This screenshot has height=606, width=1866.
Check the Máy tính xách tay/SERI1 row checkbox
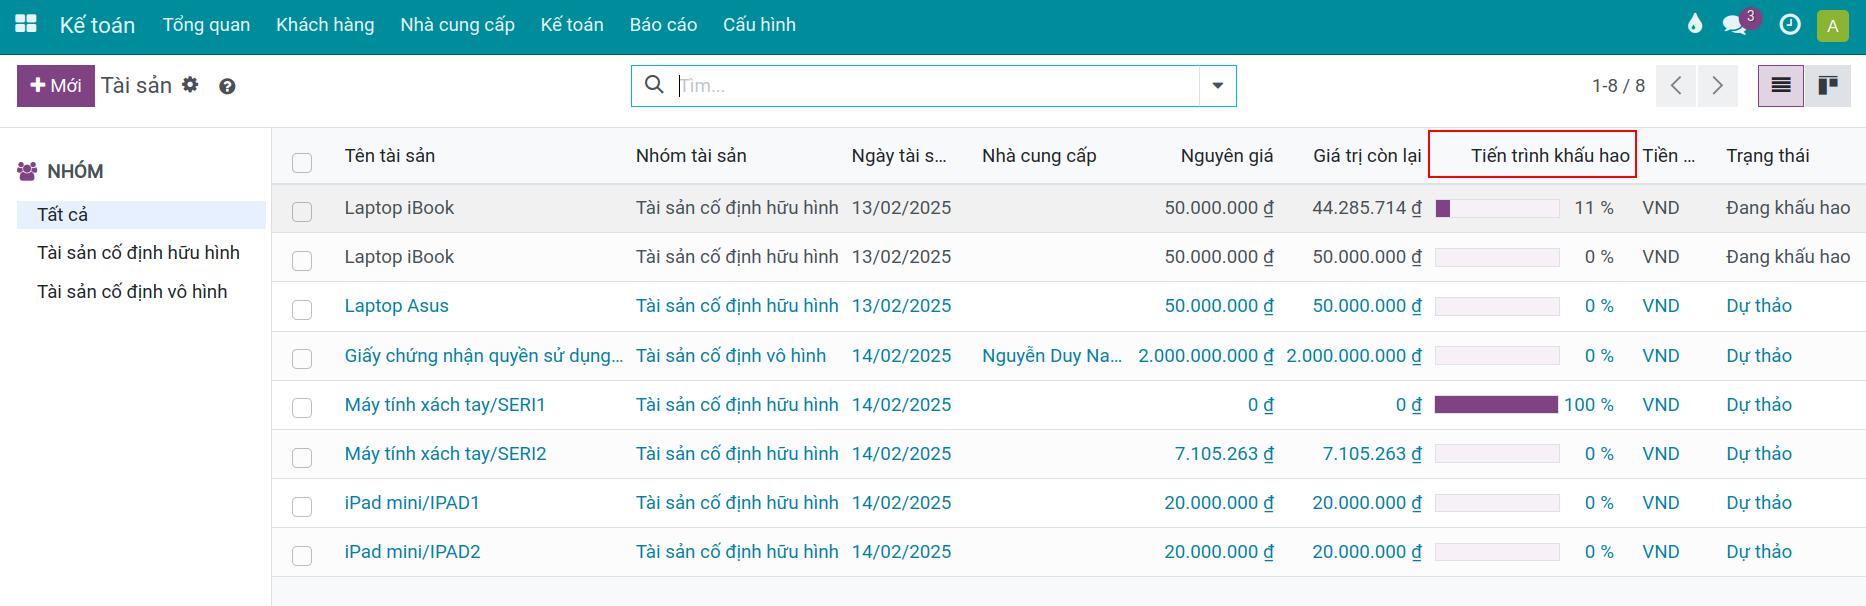coord(302,407)
